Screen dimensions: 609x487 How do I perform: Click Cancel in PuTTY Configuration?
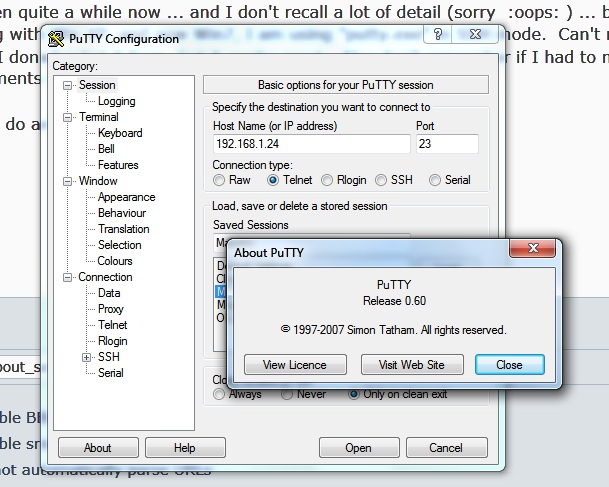447,448
